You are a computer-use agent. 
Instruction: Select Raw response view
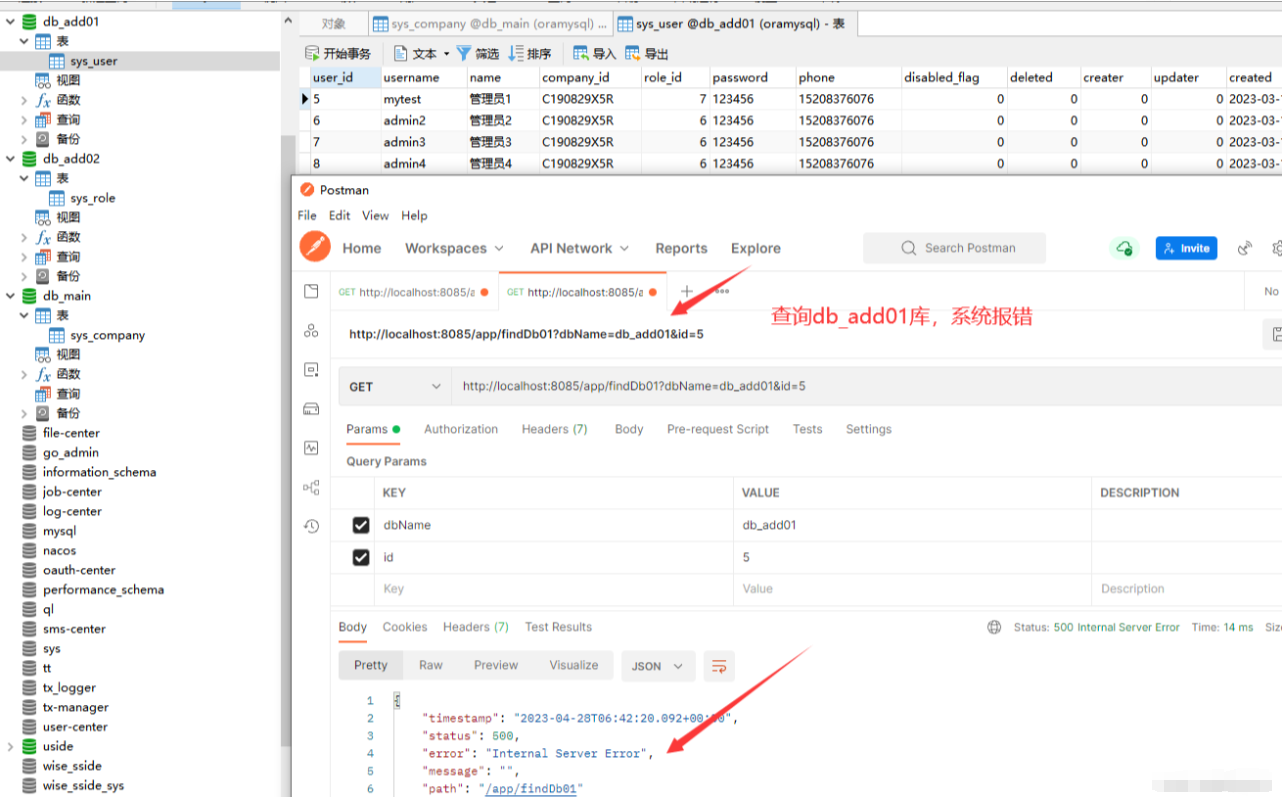coord(431,665)
